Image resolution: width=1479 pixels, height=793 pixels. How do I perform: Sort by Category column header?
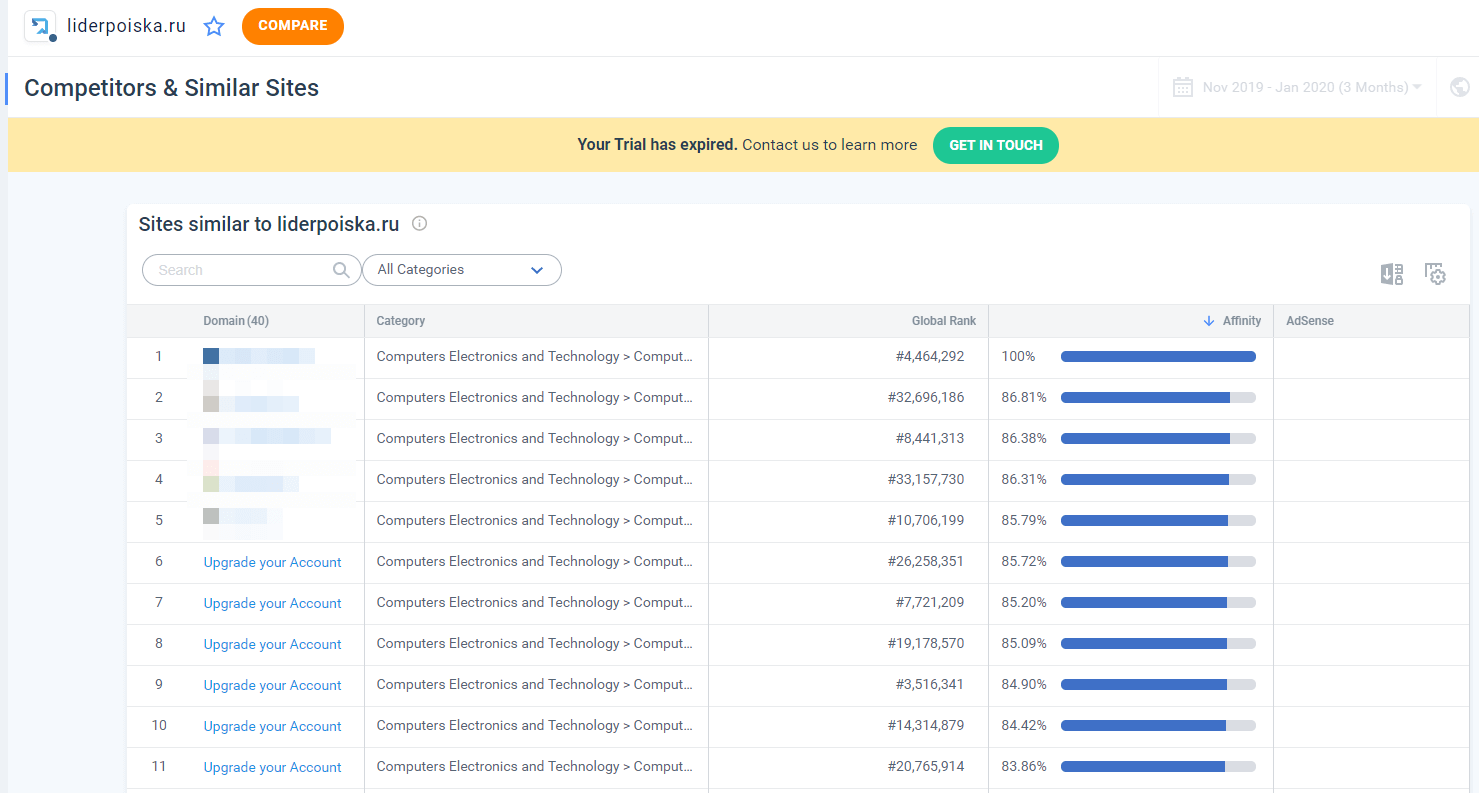tap(401, 321)
